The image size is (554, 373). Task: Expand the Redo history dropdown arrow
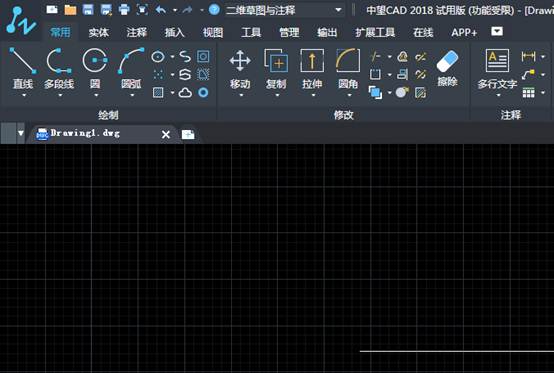point(202,10)
